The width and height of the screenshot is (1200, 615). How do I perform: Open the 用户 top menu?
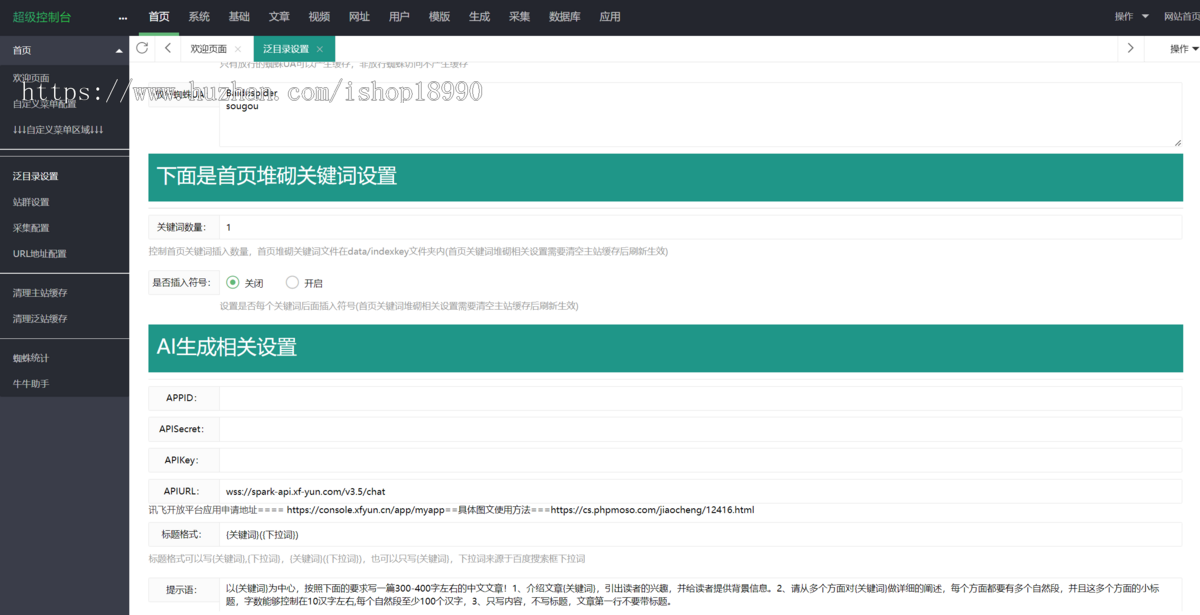point(399,17)
